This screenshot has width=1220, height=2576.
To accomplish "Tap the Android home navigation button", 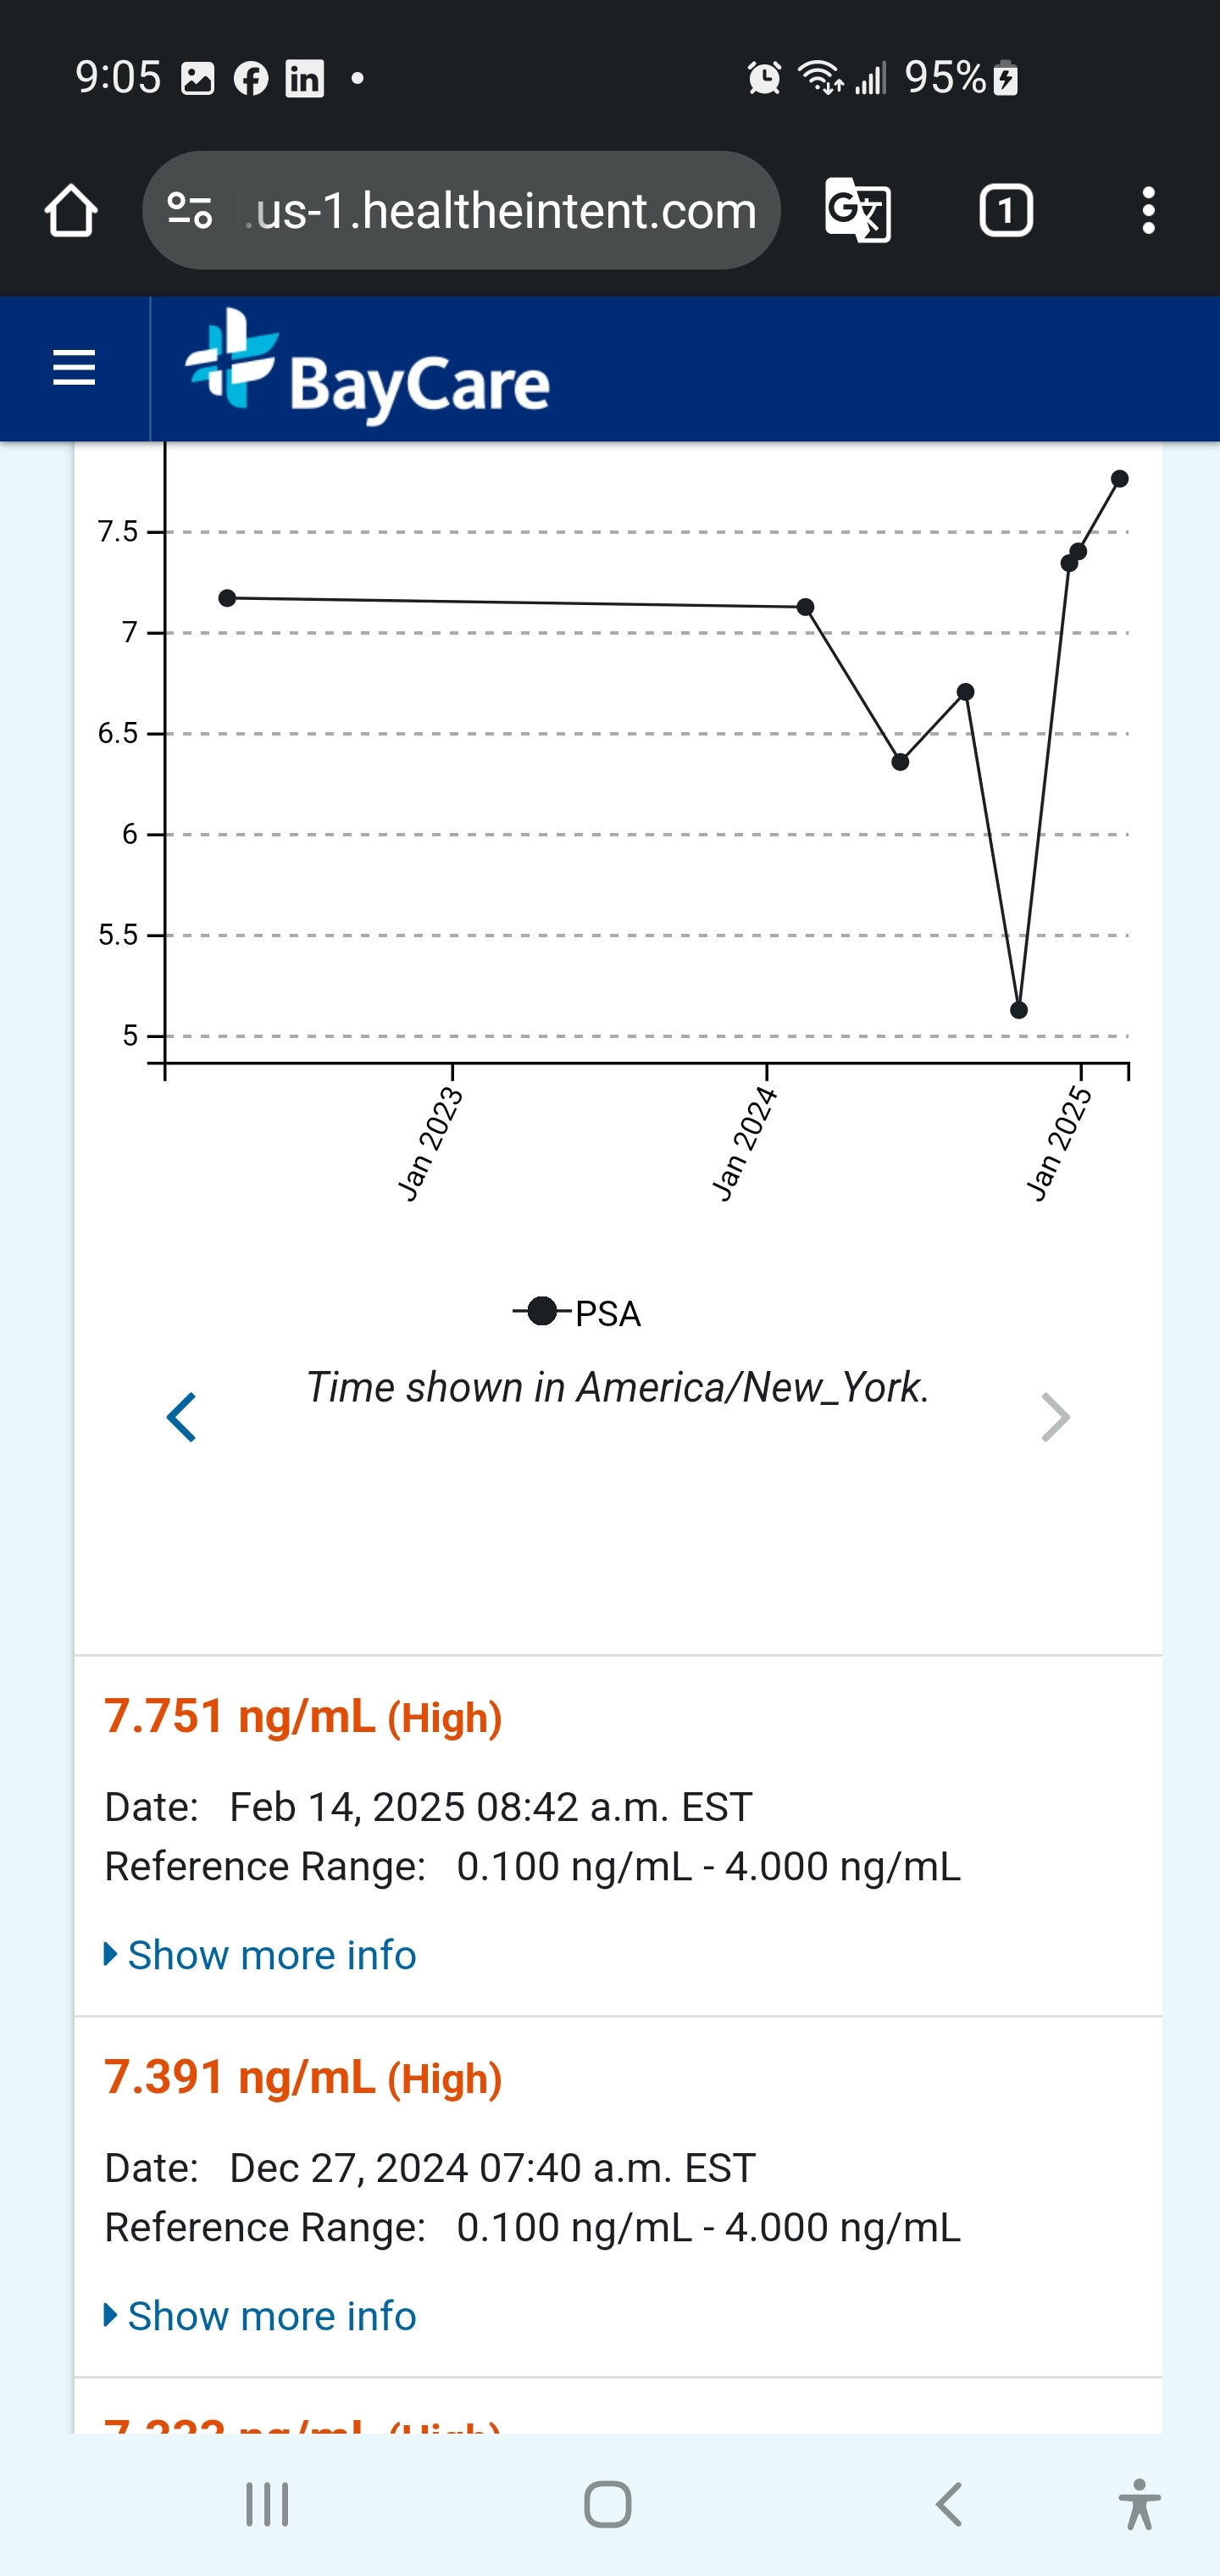I will [608, 2504].
